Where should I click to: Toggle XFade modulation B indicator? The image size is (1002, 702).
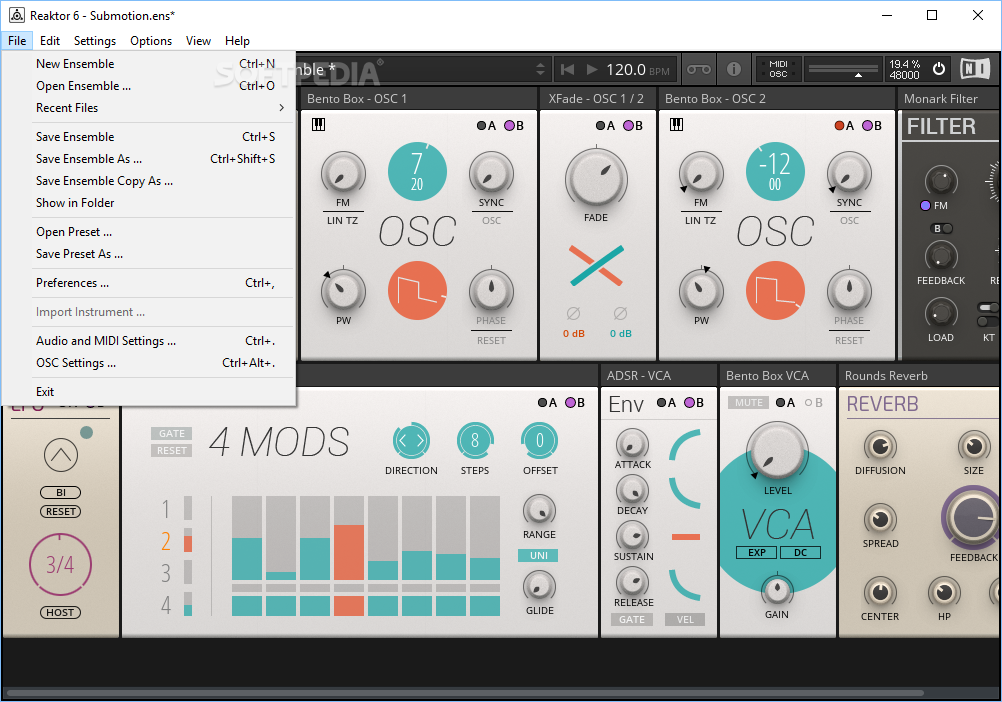[633, 126]
